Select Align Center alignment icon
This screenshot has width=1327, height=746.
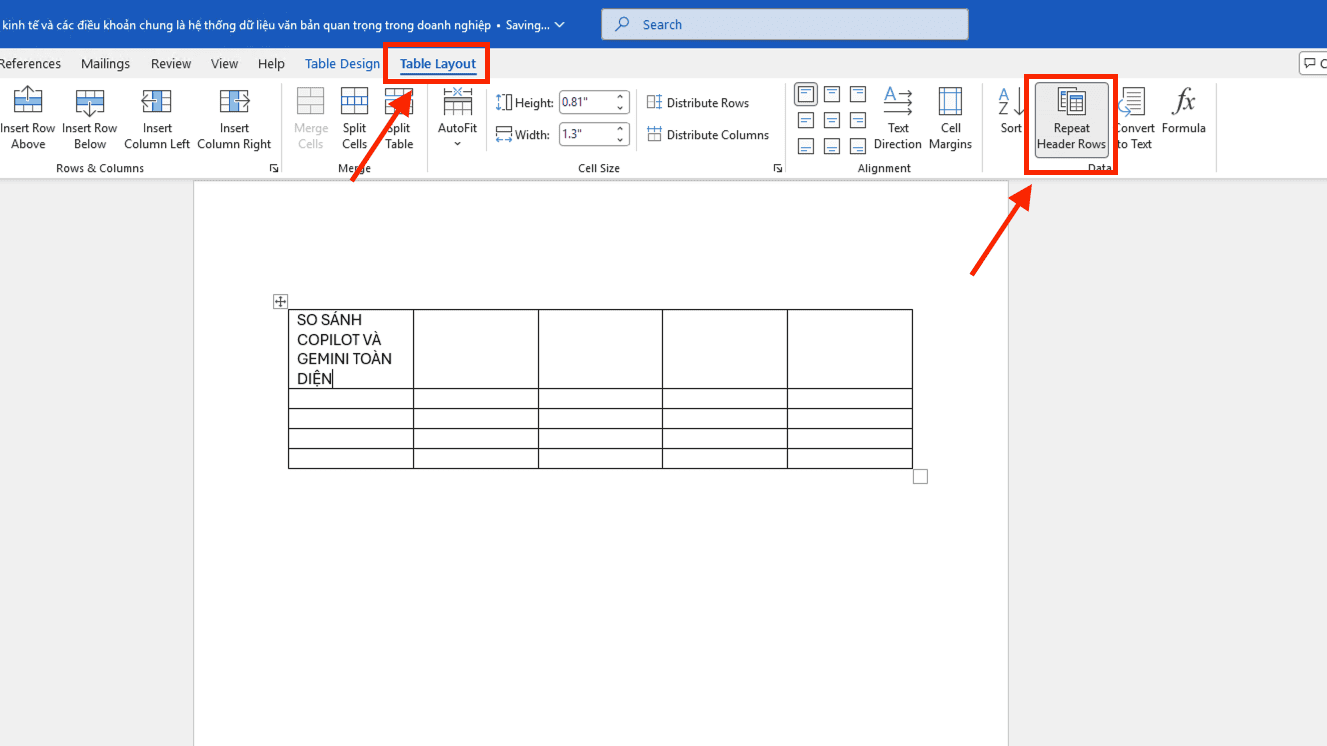point(832,121)
